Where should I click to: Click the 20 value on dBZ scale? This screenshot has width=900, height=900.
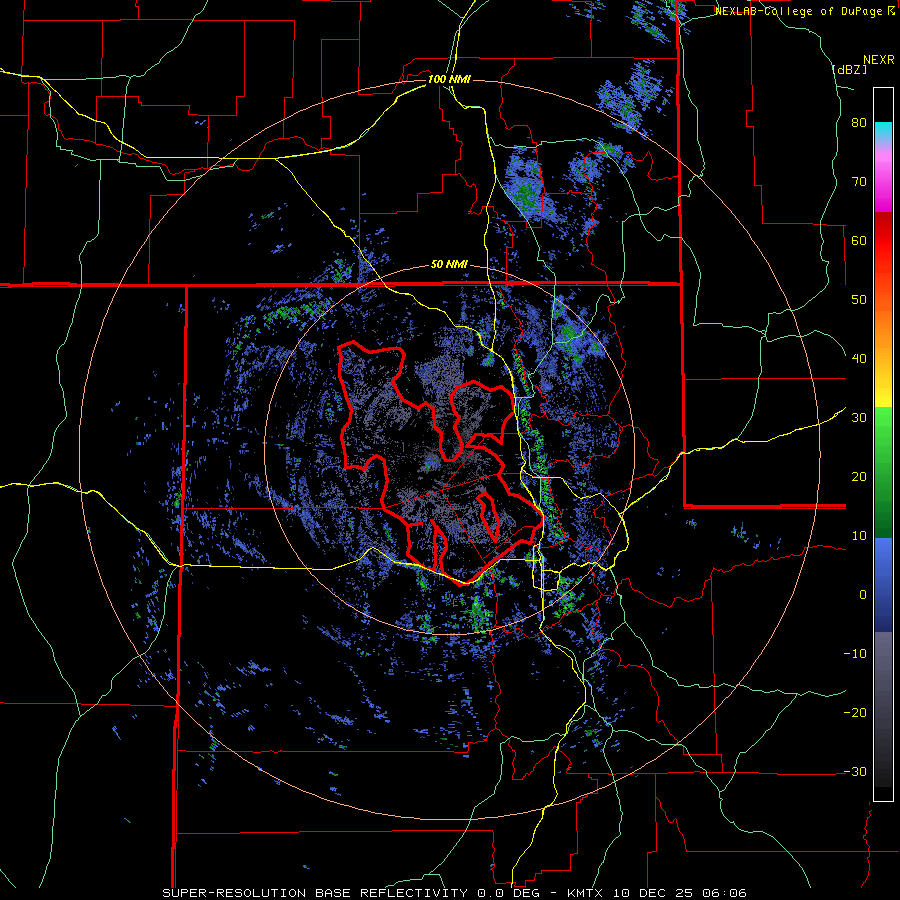(859, 477)
